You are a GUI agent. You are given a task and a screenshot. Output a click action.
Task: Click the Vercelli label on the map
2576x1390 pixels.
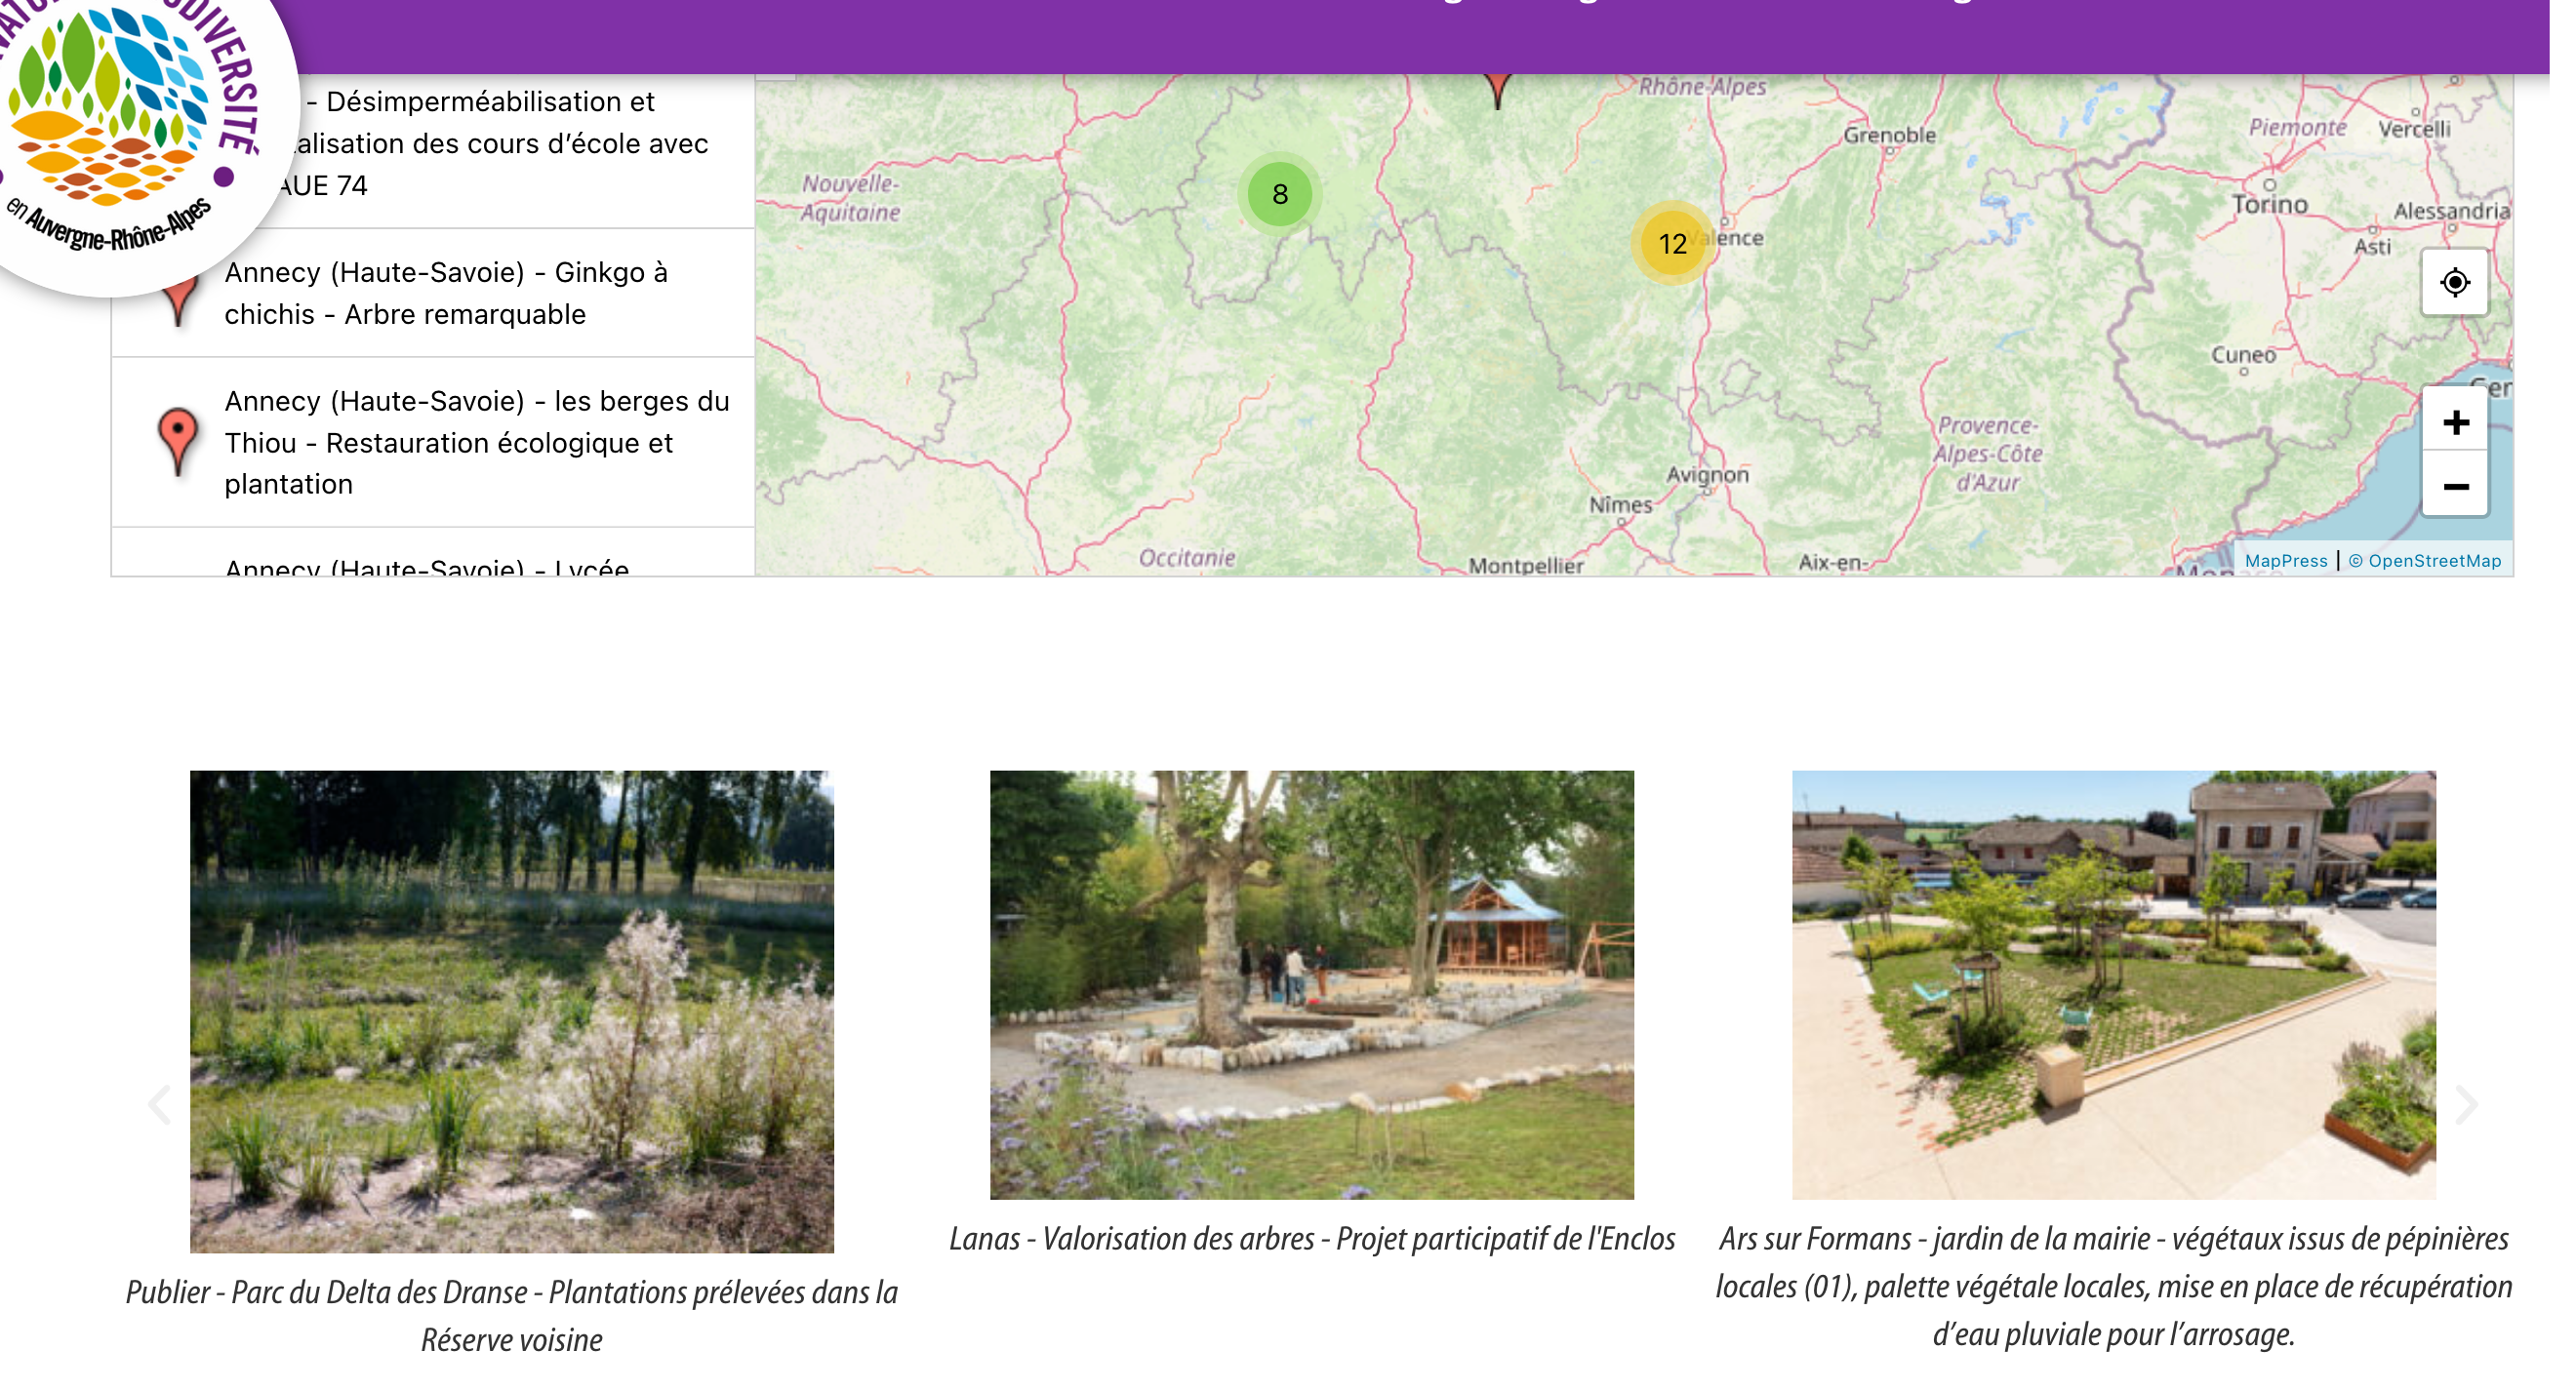[x=2413, y=129]
